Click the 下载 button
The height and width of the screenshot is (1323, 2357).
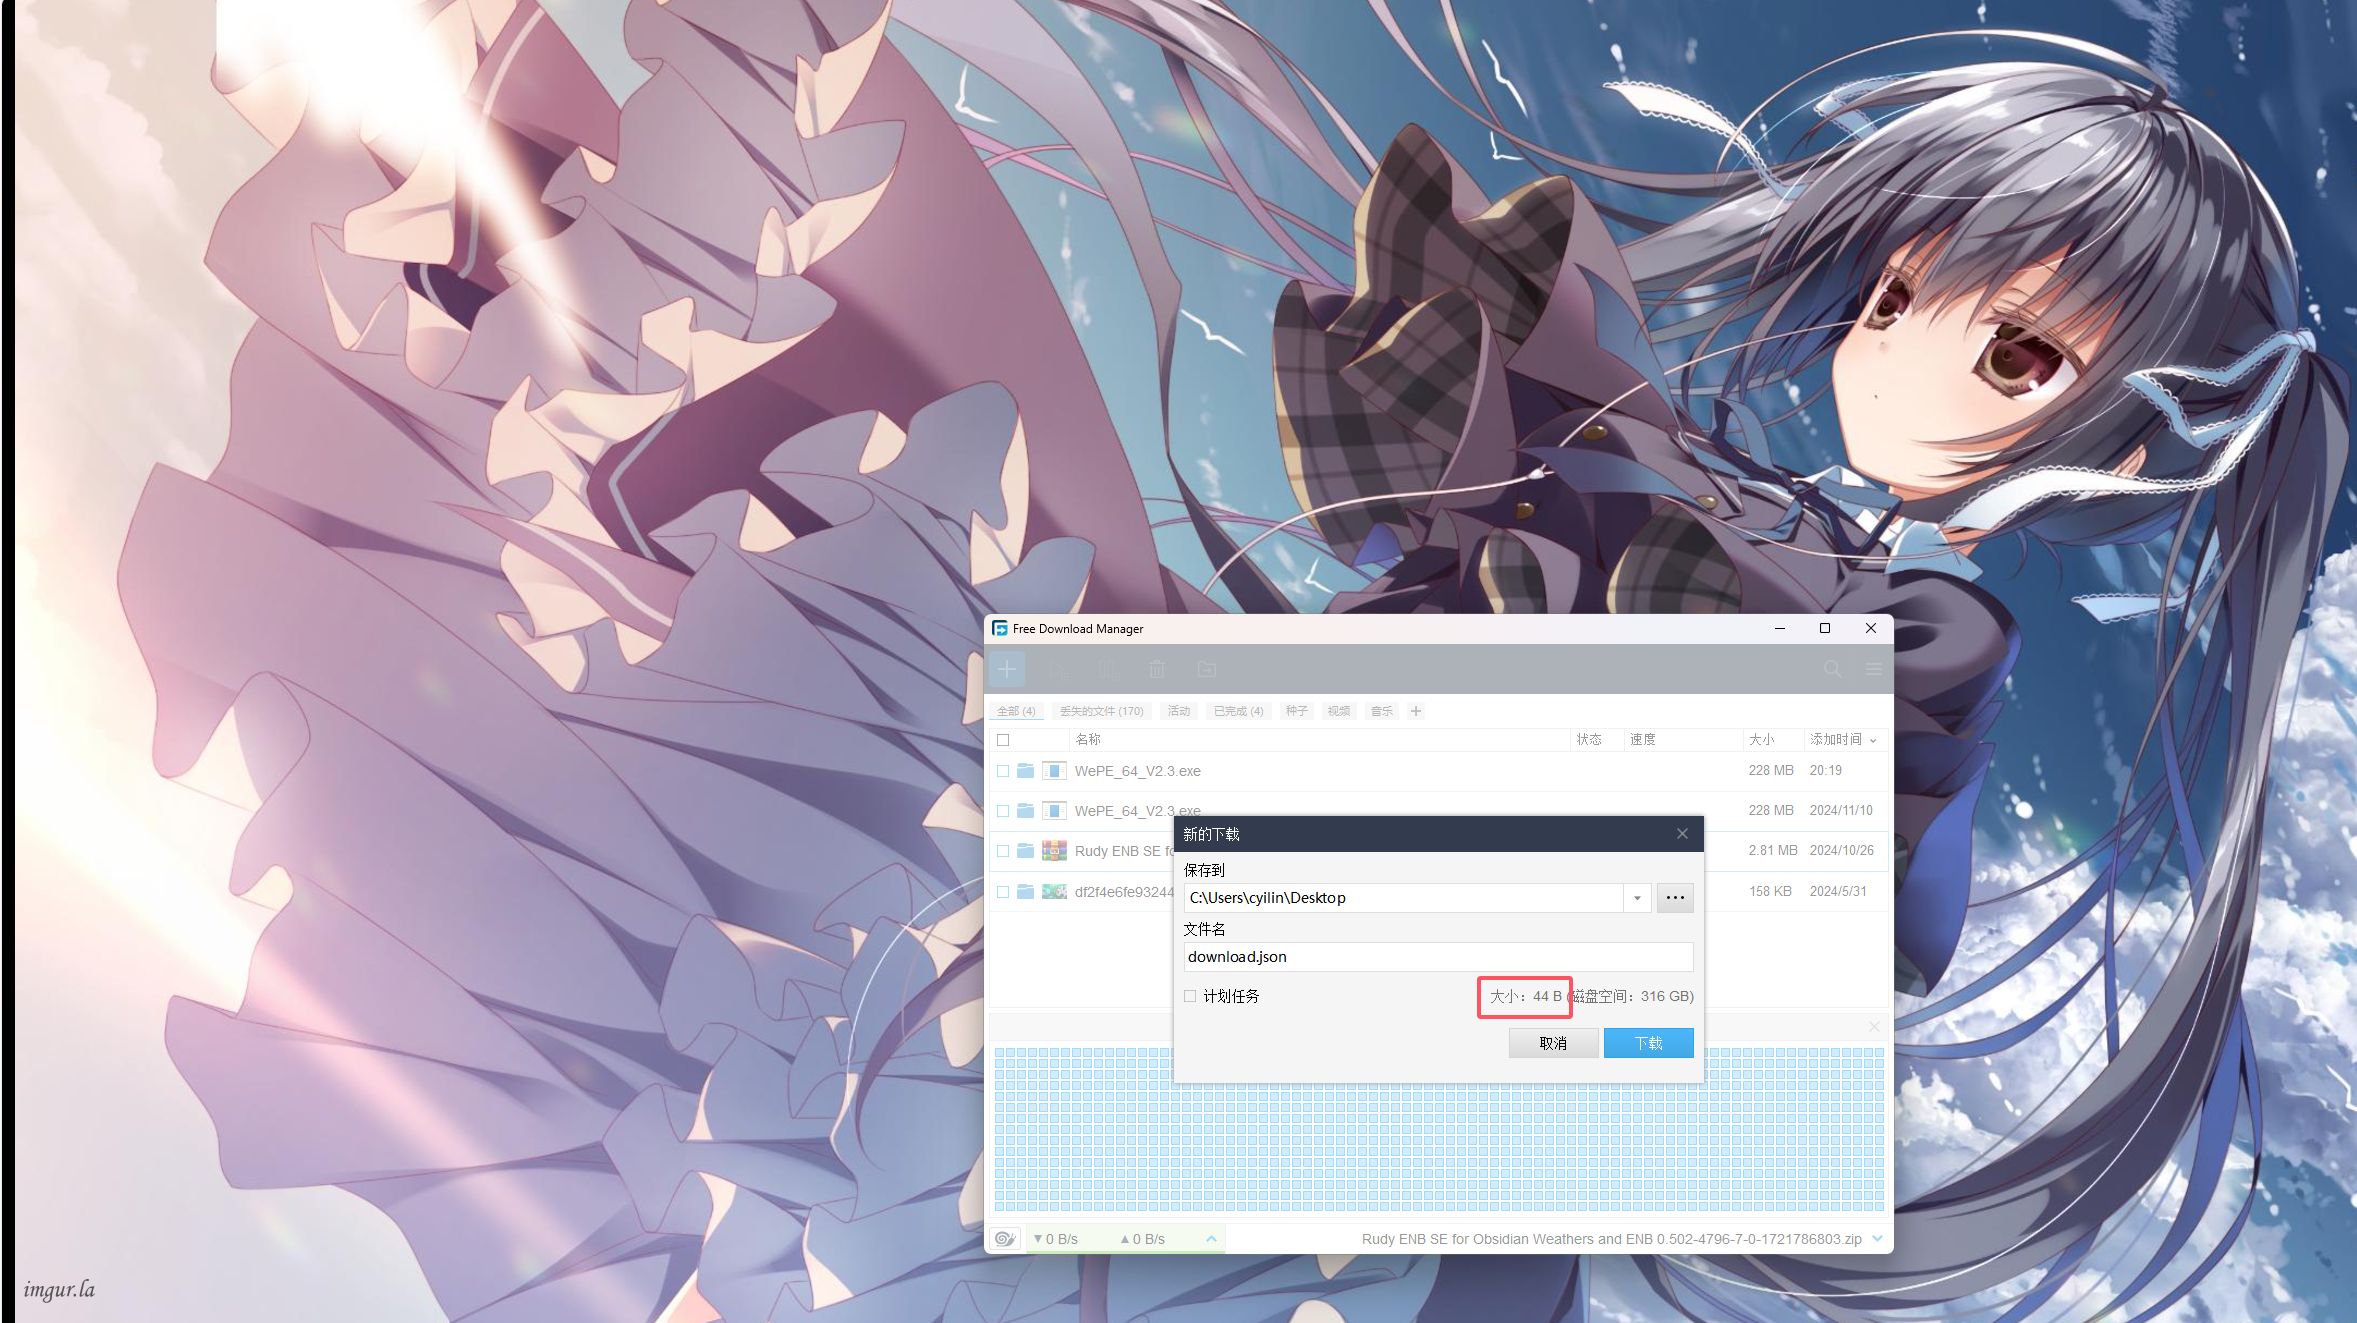pyautogui.click(x=1648, y=1043)
